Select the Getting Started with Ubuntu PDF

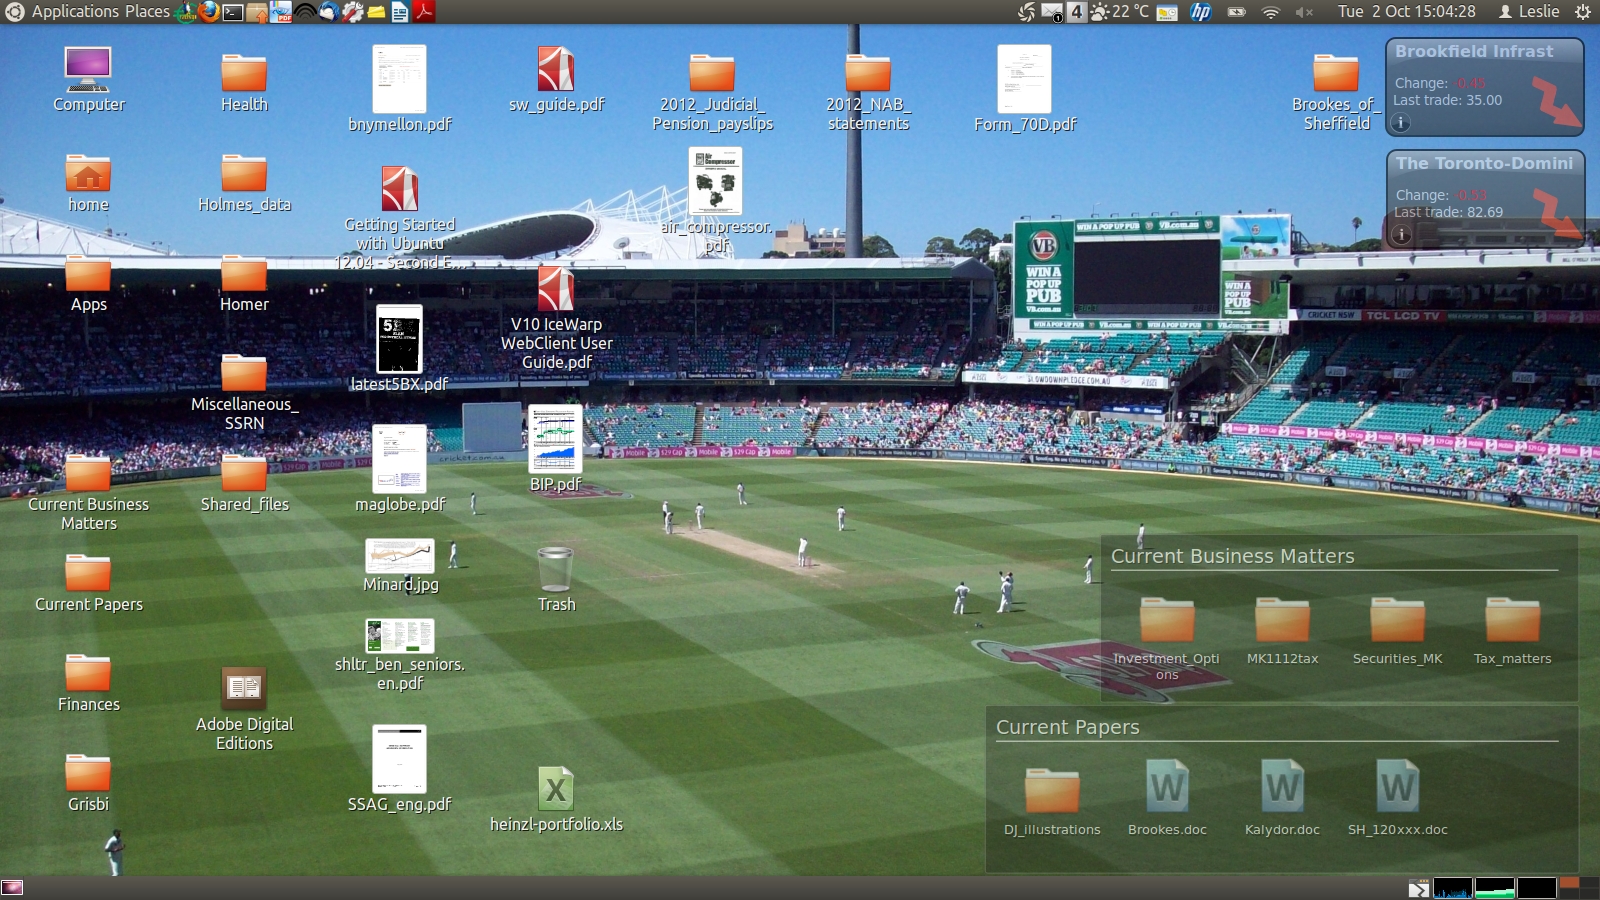point(400,218)
